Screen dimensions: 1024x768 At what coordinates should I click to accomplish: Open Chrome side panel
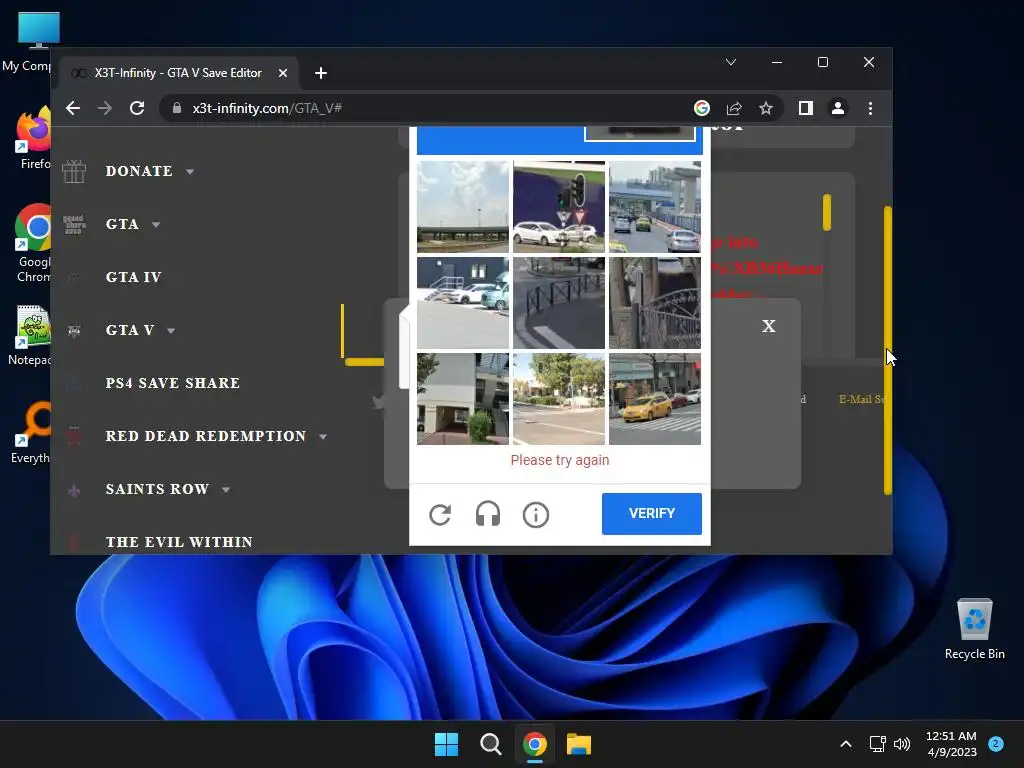806,108
